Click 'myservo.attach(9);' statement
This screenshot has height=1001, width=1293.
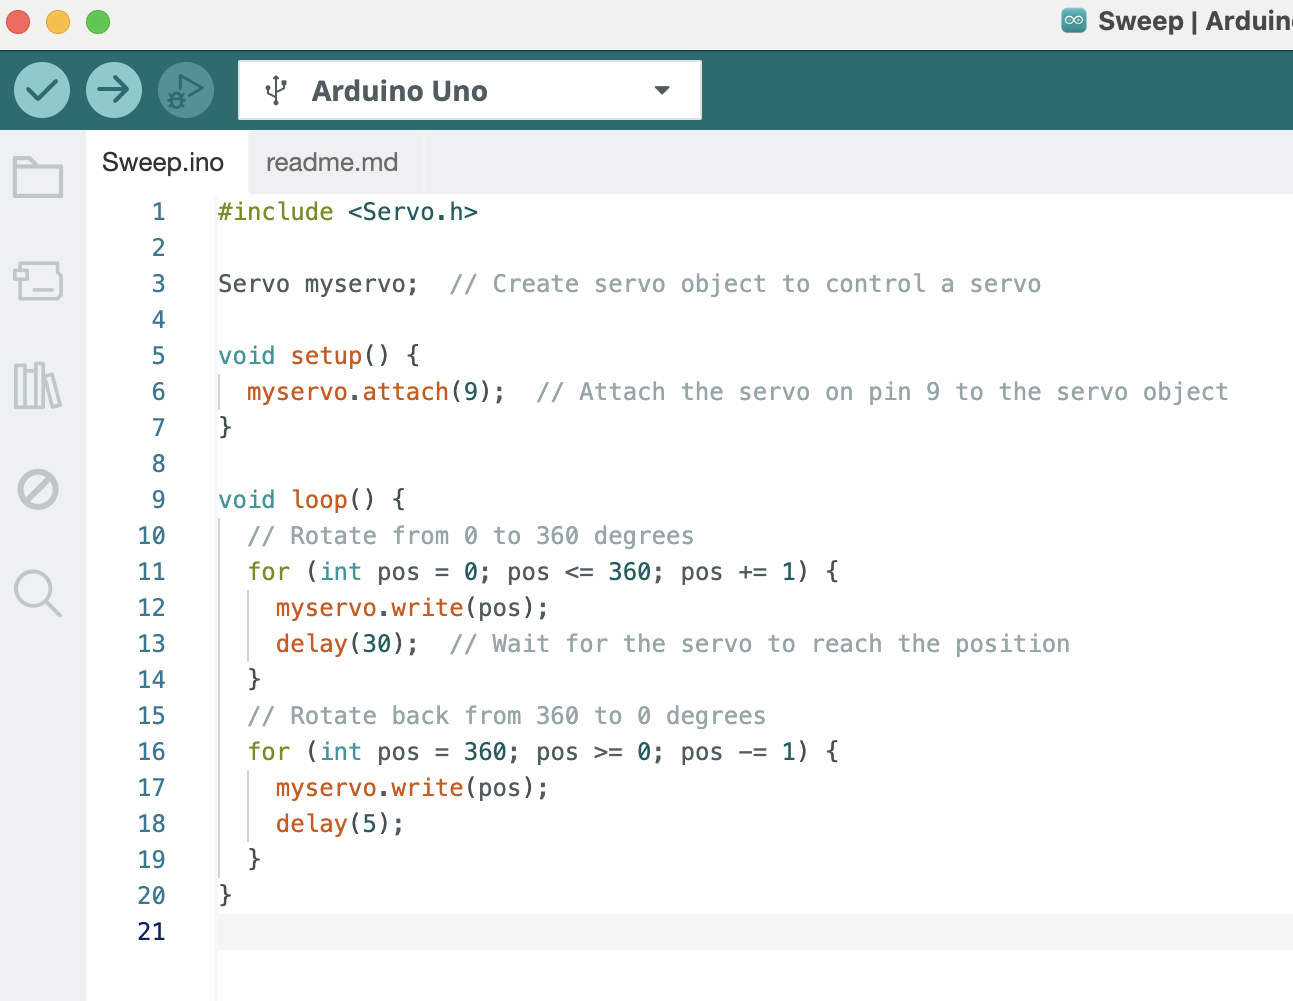[376, 392]
